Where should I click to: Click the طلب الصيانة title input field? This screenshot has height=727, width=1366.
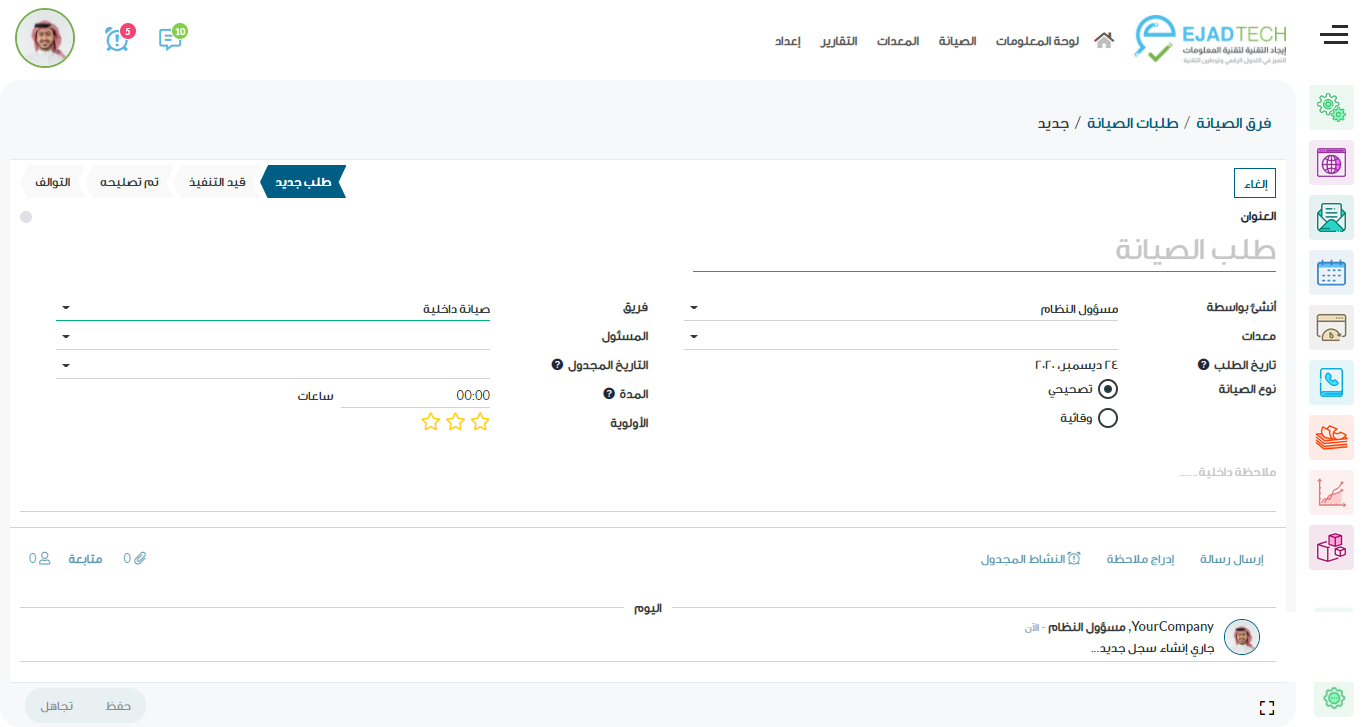984,250
